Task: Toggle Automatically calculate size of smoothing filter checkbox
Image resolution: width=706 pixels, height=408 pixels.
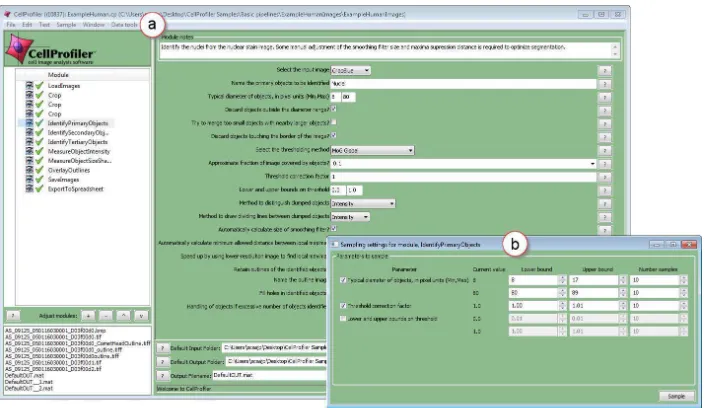Action: tap(334, 229)
